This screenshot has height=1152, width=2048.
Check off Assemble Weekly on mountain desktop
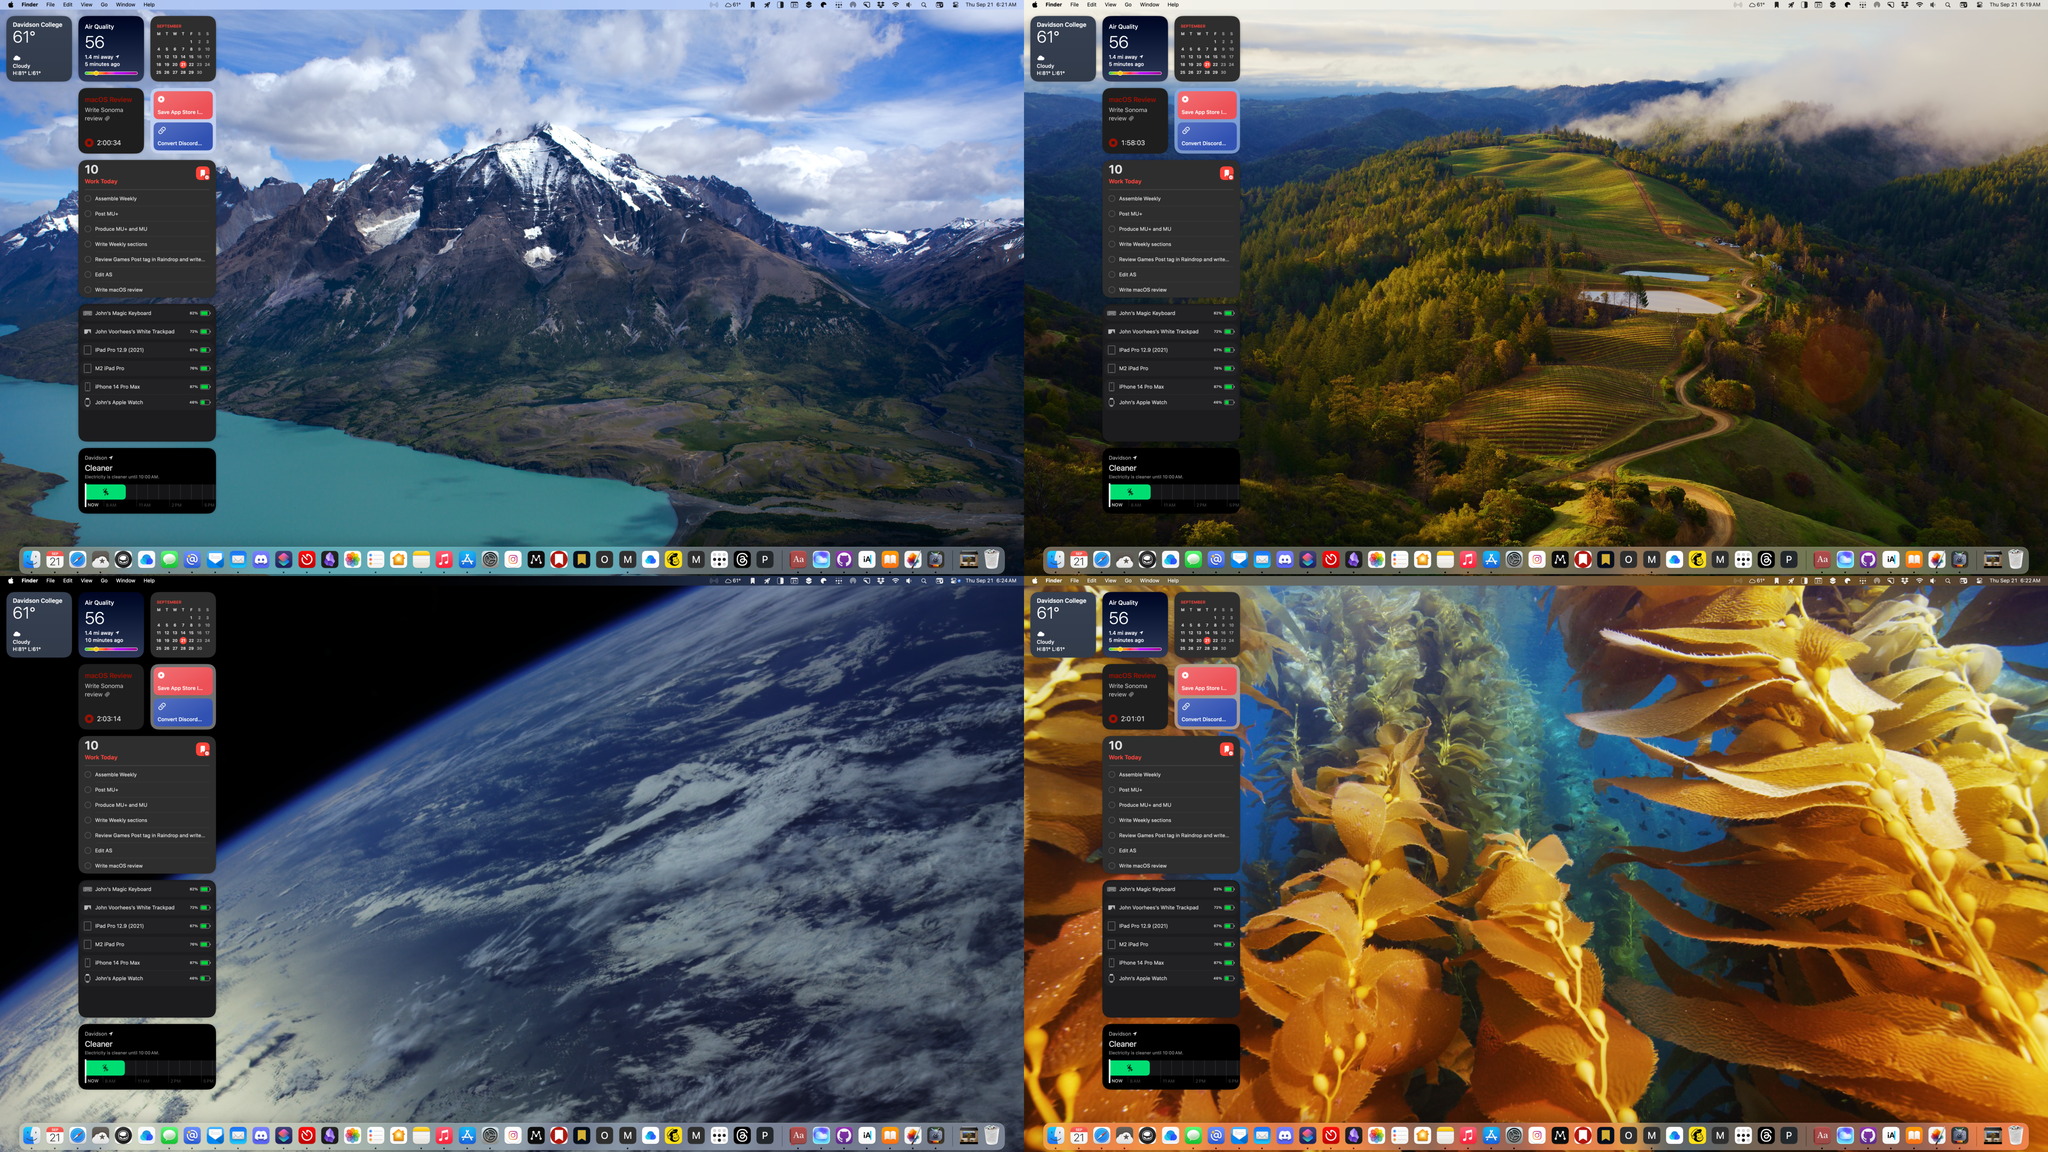(x=88, y=199)
